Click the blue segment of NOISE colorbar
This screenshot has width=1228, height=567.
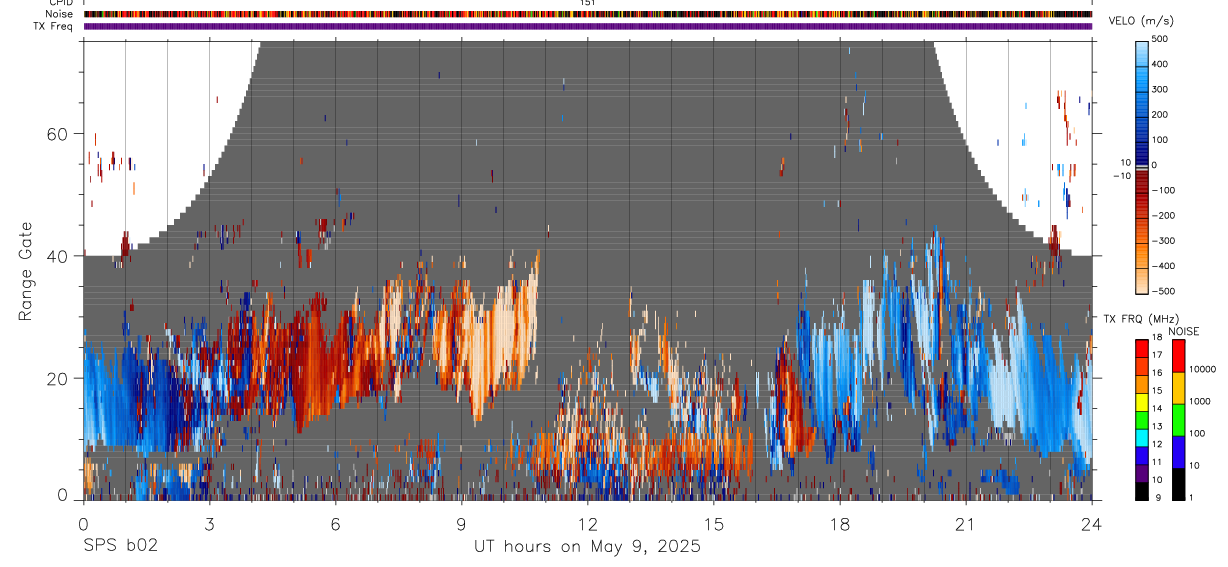1178,451
